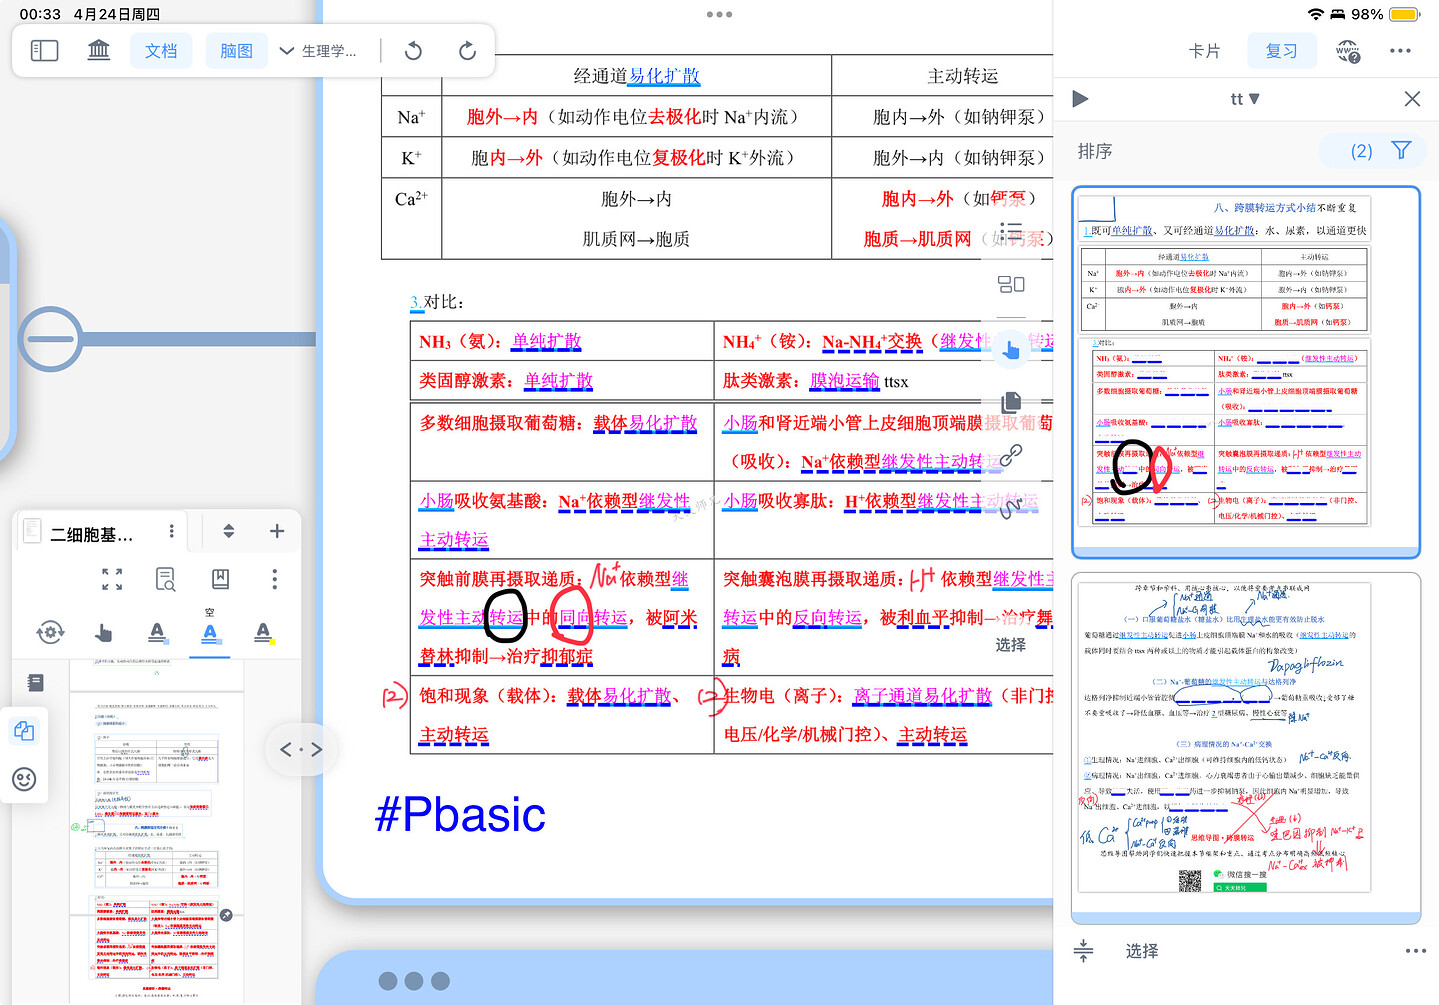The image size is (1439, 1005).
Task: Click the panel resize arrows handle
Action: pyautogui.click(x=301, y=749)
